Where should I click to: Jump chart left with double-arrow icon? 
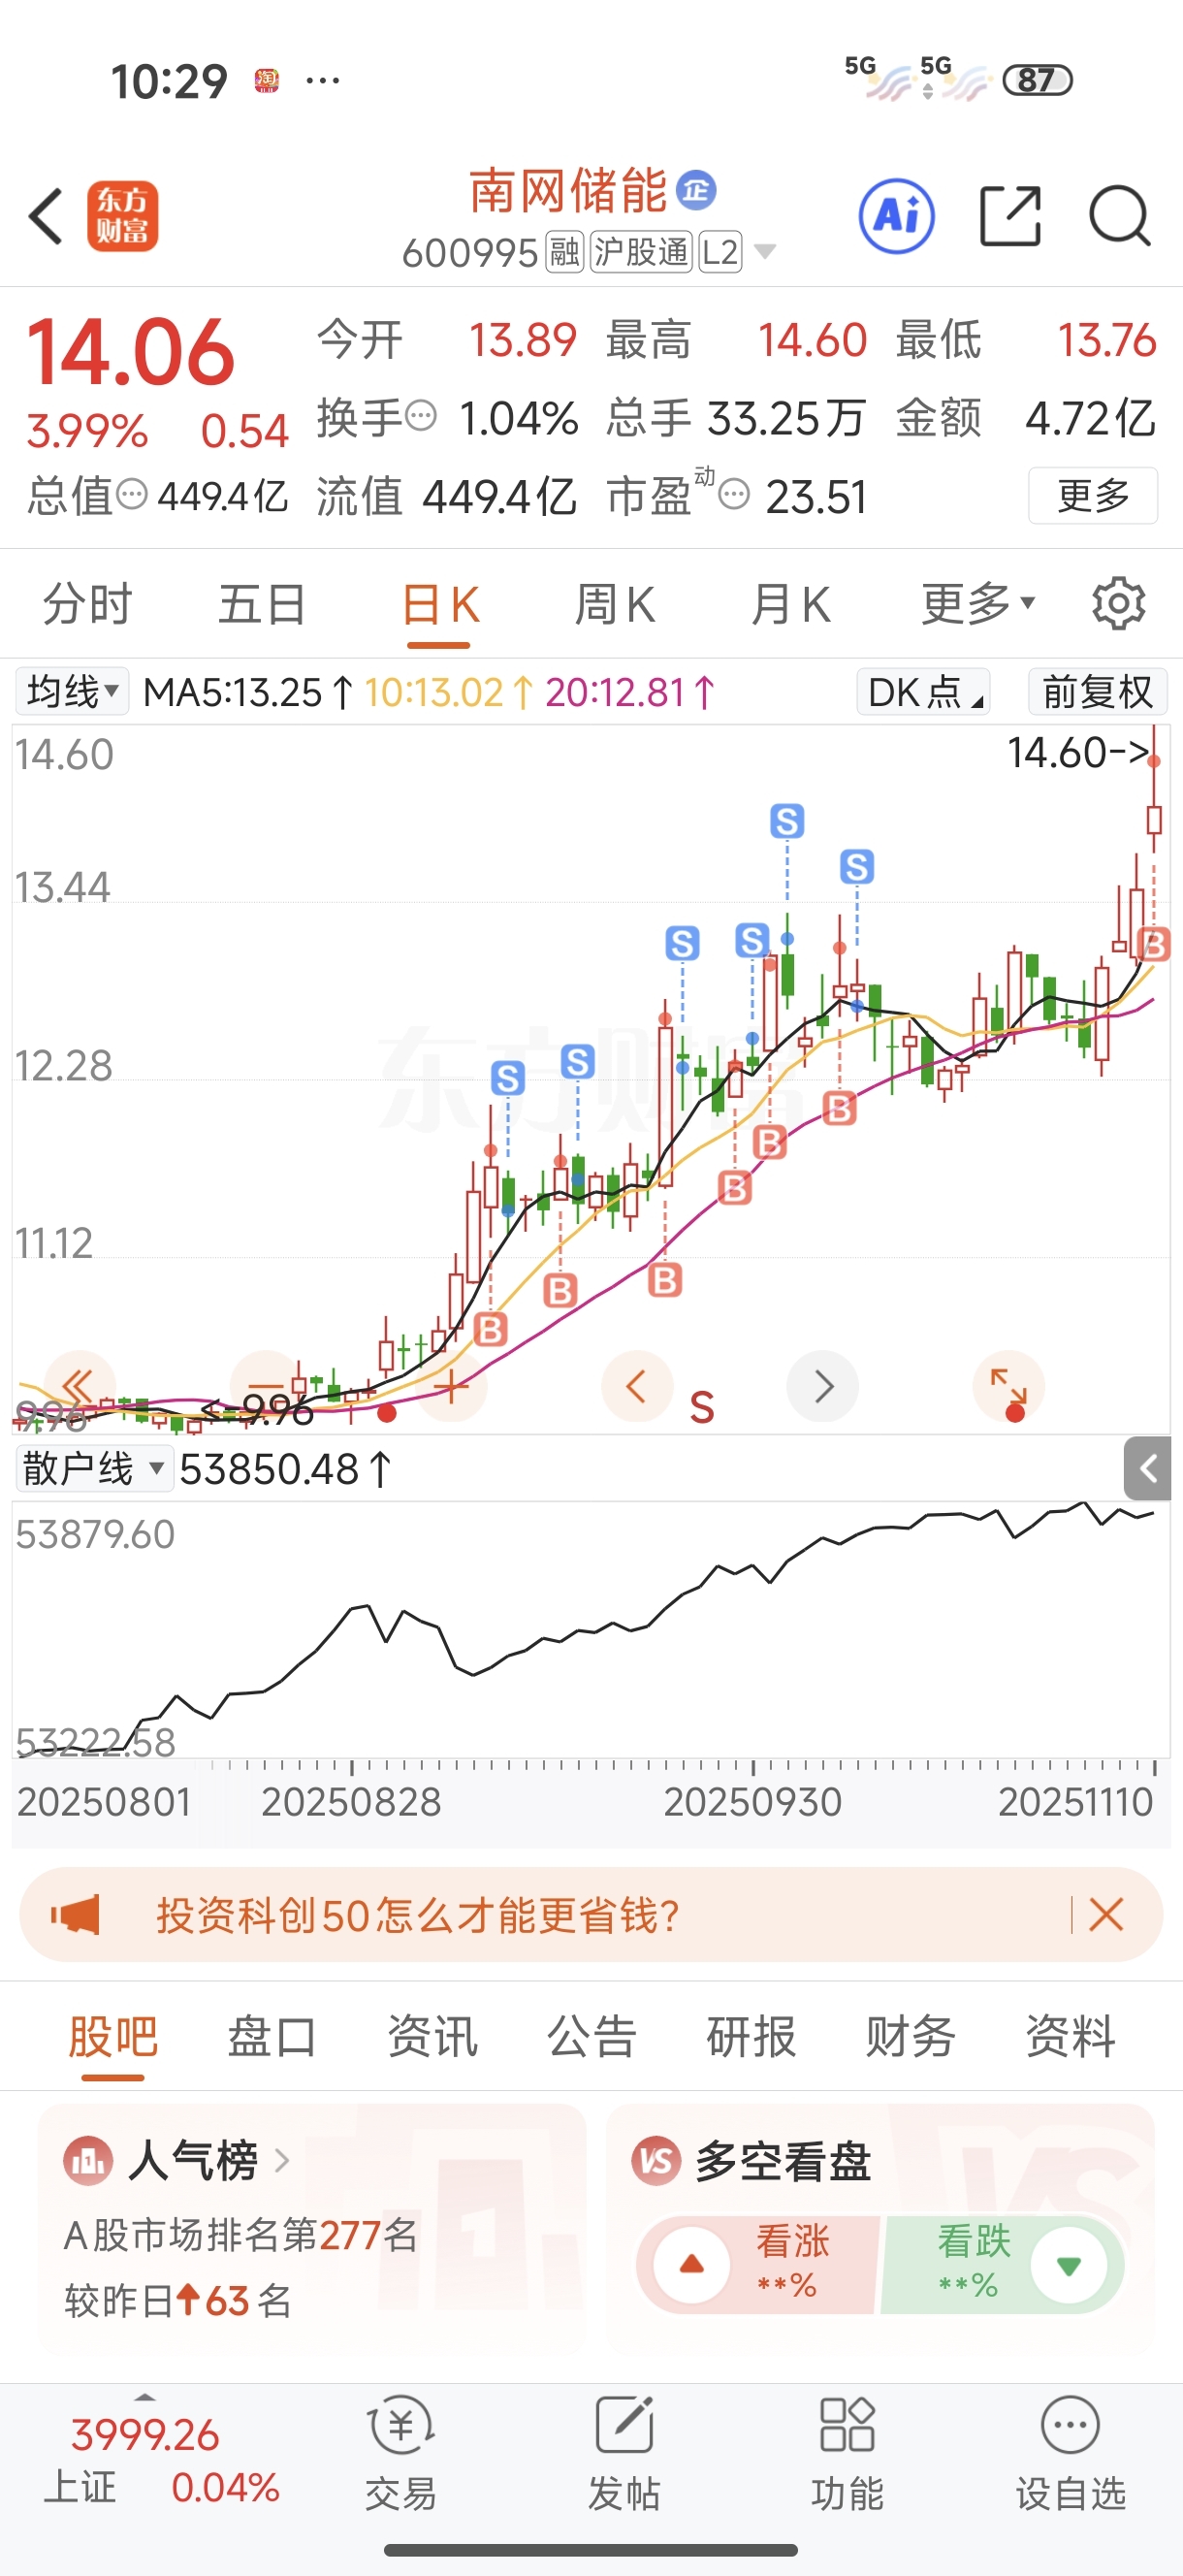pyautogui.click(x=80, y=1386)
